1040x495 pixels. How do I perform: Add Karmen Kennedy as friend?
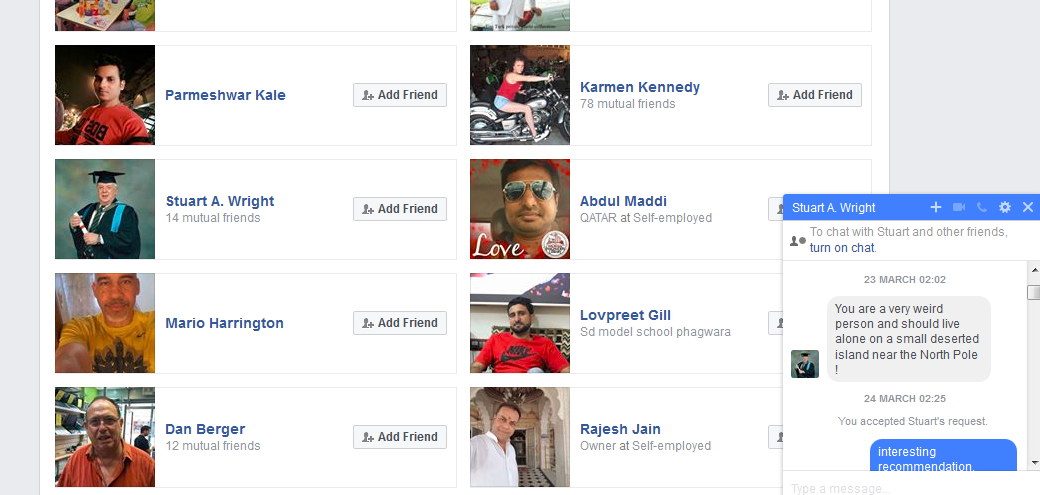click(x=814, y=95)
